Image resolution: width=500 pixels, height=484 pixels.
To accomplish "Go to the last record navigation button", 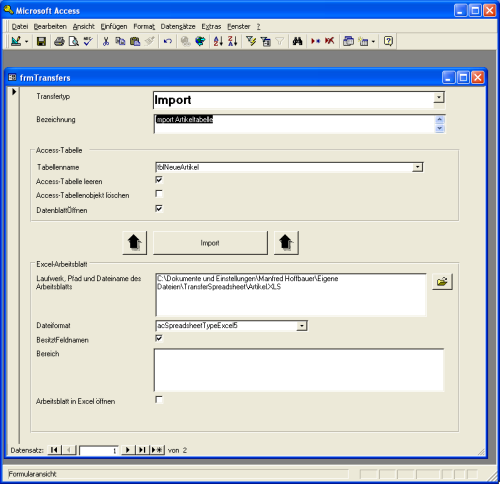I will [142, 450].
